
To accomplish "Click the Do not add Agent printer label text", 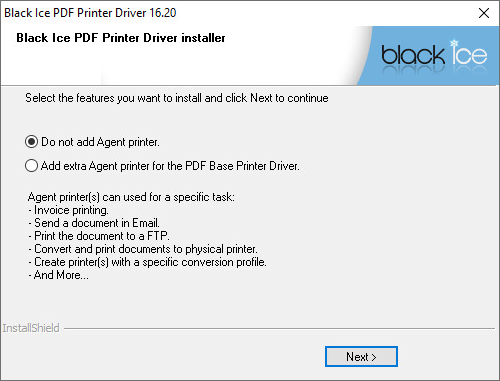I will coord(100,142).
